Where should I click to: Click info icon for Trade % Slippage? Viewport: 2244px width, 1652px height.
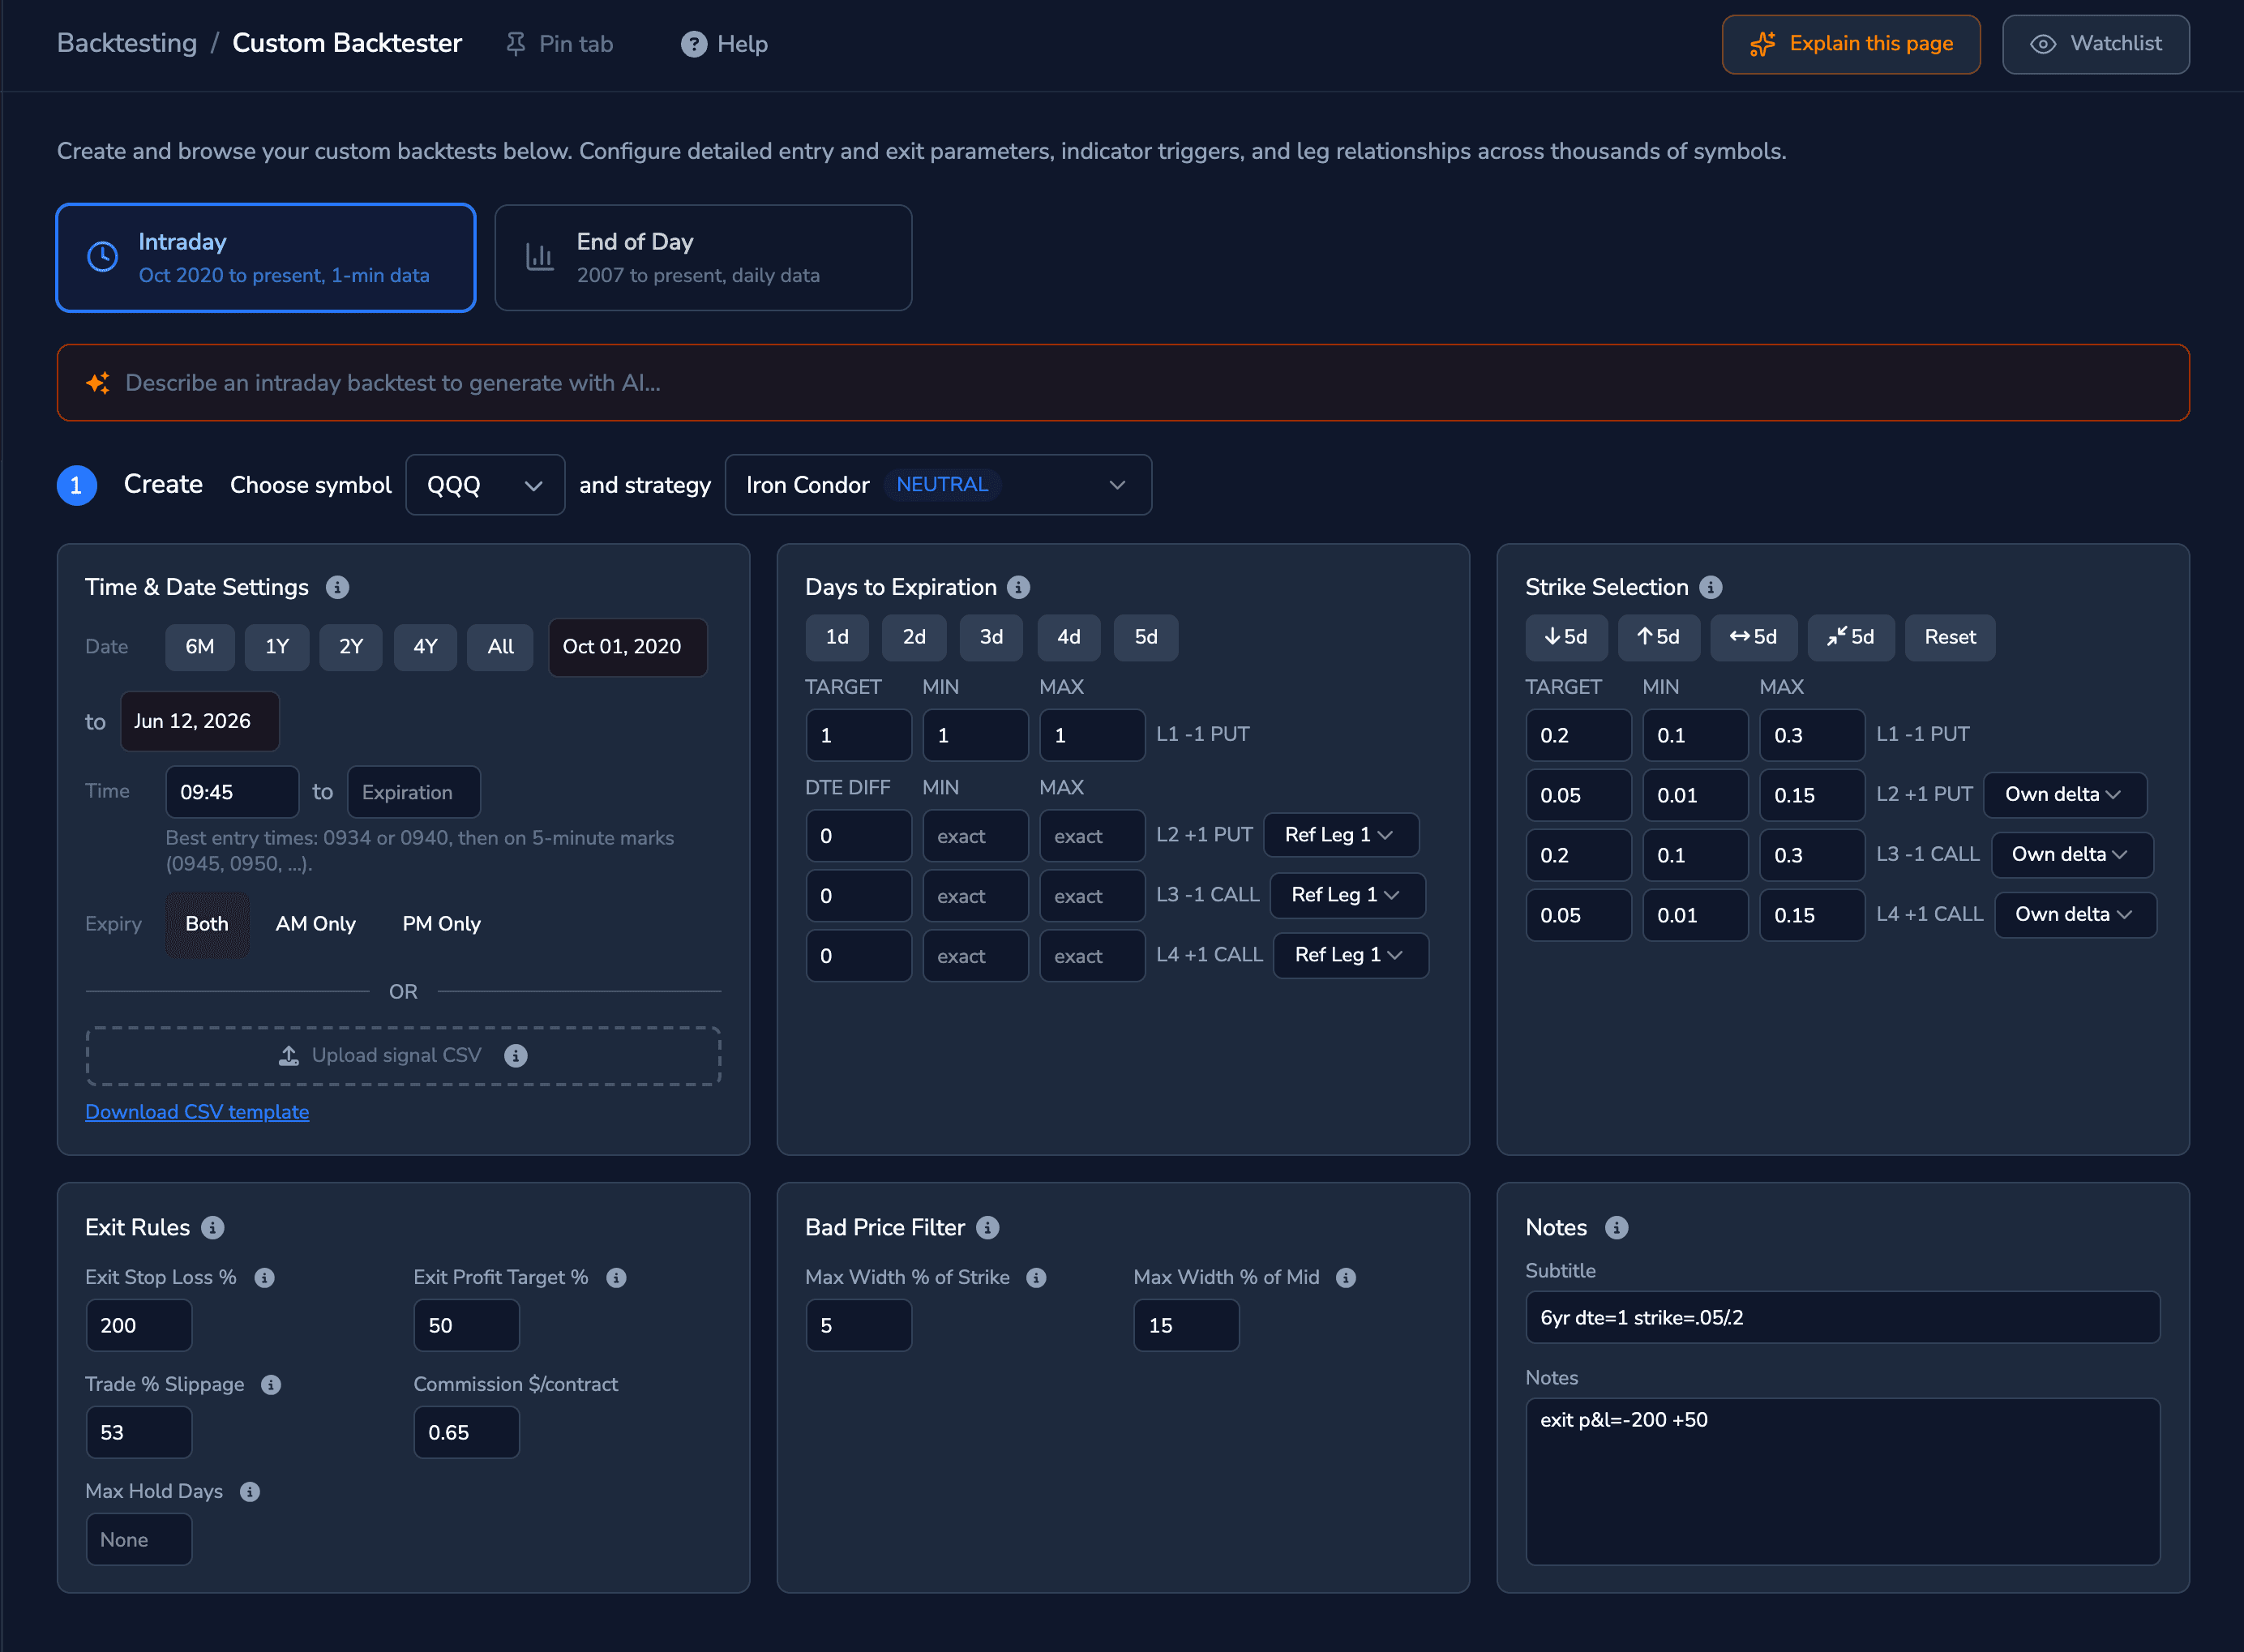[x=271, y=1384]
